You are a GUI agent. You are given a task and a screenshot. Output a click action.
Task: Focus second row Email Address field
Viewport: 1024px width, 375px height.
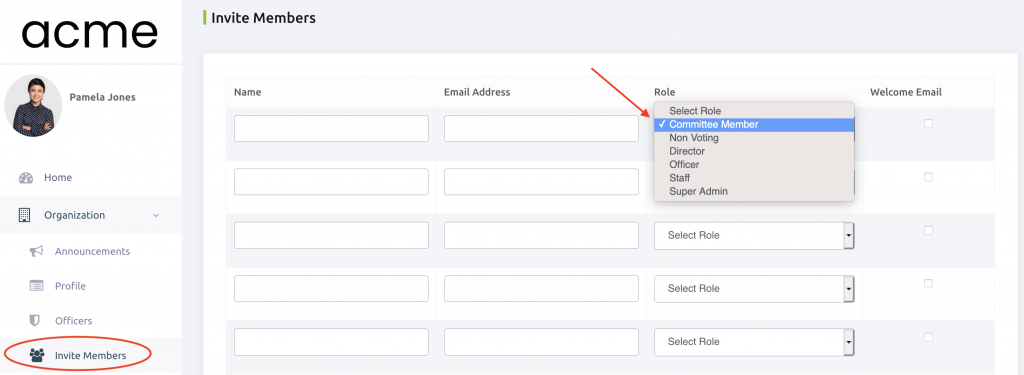[541, 182]
